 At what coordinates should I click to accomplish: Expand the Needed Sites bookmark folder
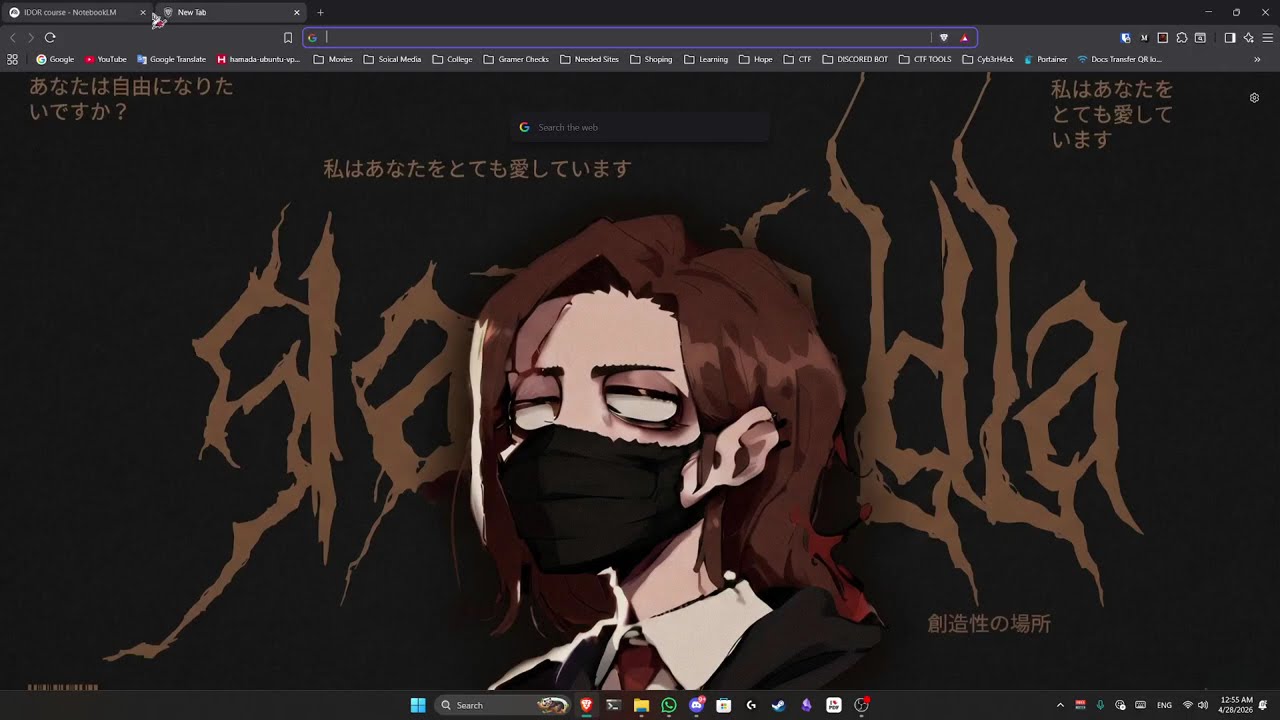589,59
